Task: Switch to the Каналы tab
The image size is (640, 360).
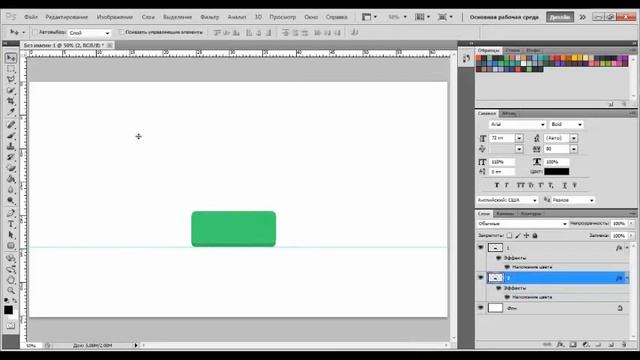Action: (505, 213)
